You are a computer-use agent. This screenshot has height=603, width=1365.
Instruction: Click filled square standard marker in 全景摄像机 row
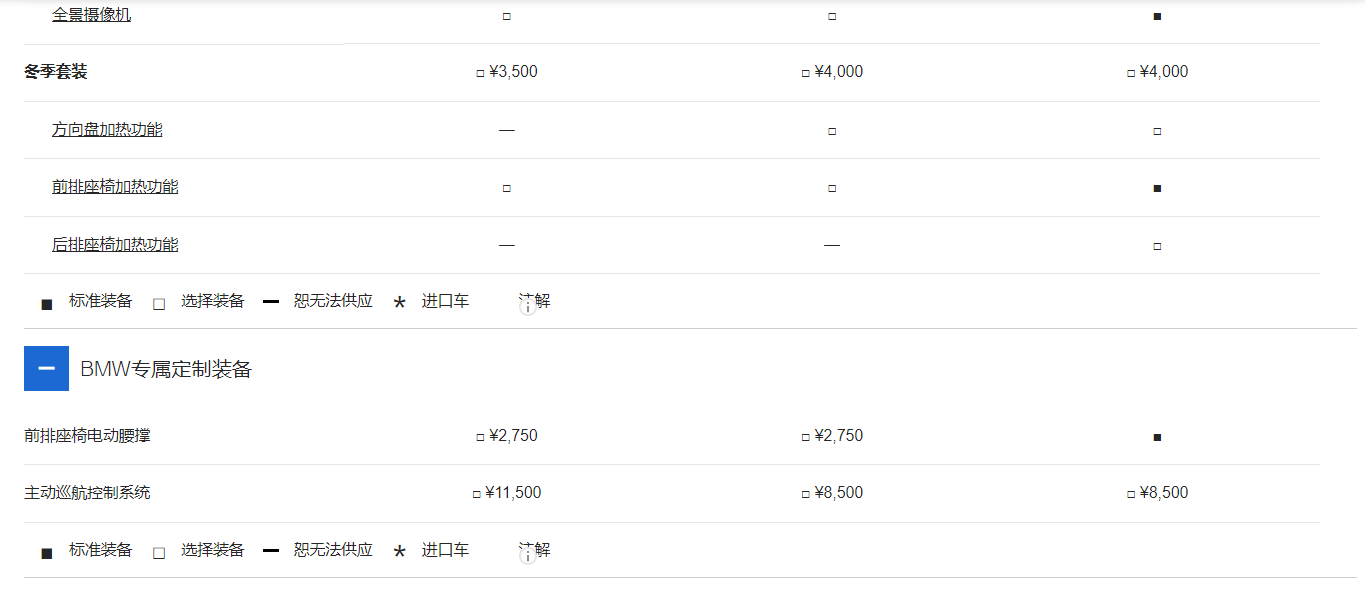(x=1157, y=16)
